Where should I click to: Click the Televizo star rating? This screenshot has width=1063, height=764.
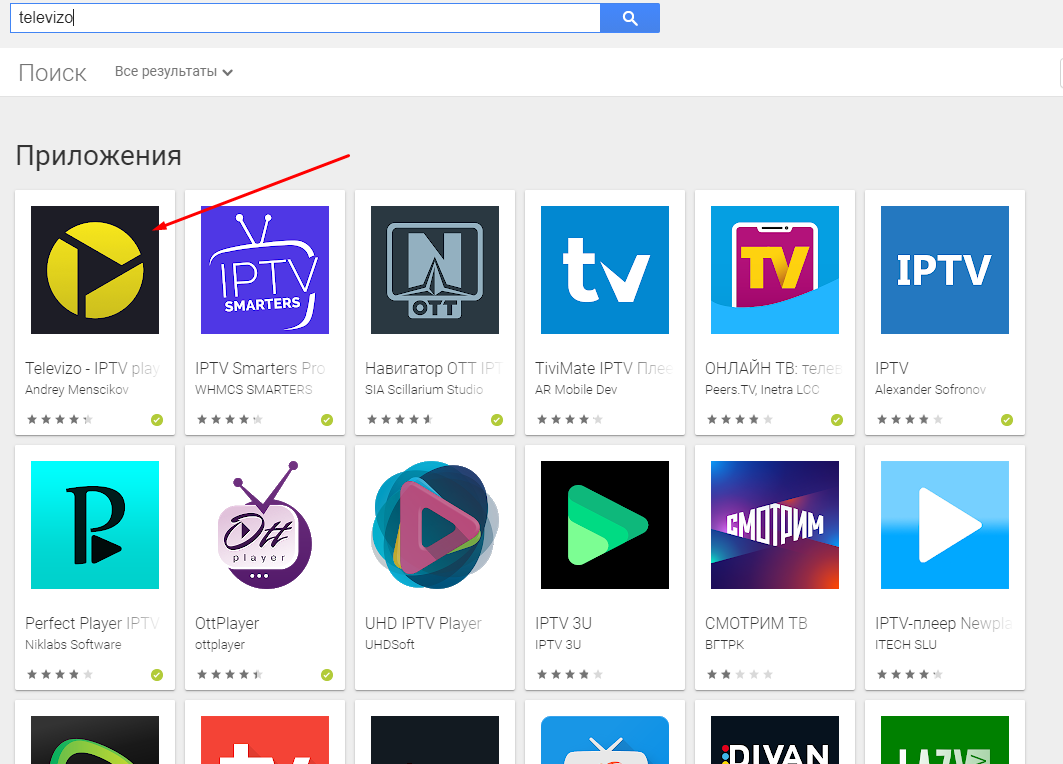point(60,420)
